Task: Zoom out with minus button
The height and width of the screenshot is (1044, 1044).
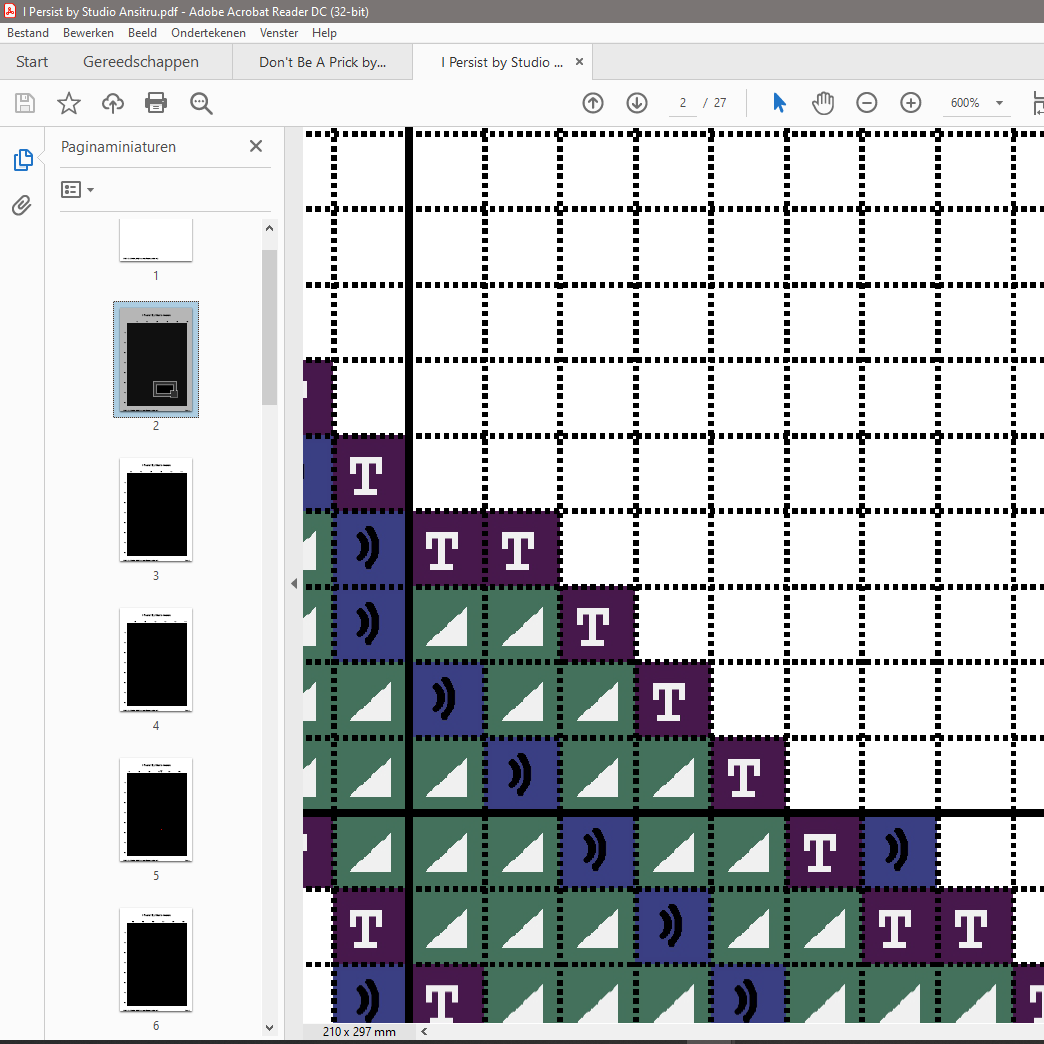Action: (x=867, y=103)
